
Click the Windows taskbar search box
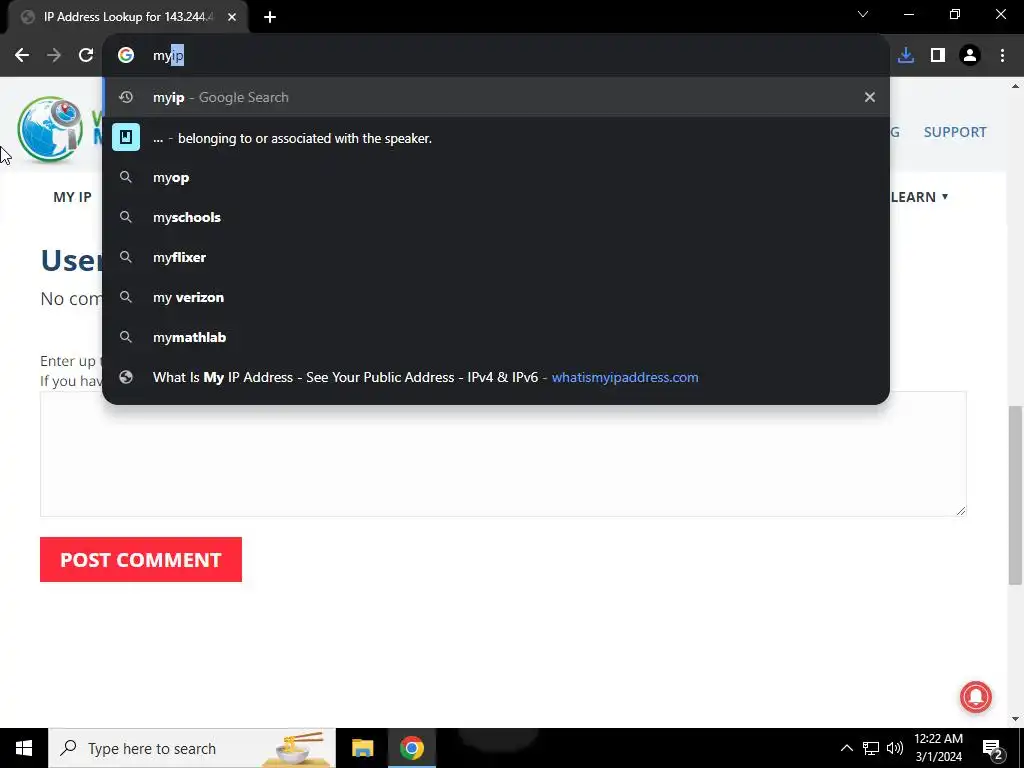click(192, 748)
